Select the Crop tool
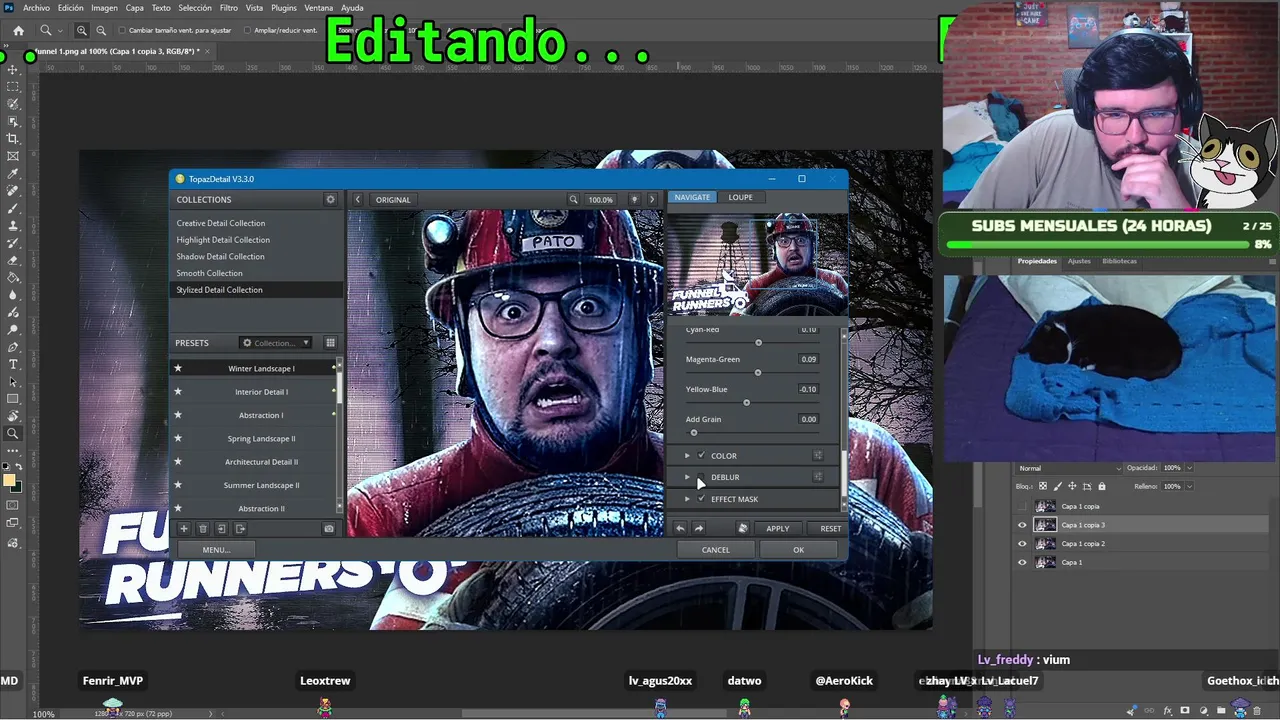The width and height of the screenshot is (1280, 720). [x=13, y=139]
